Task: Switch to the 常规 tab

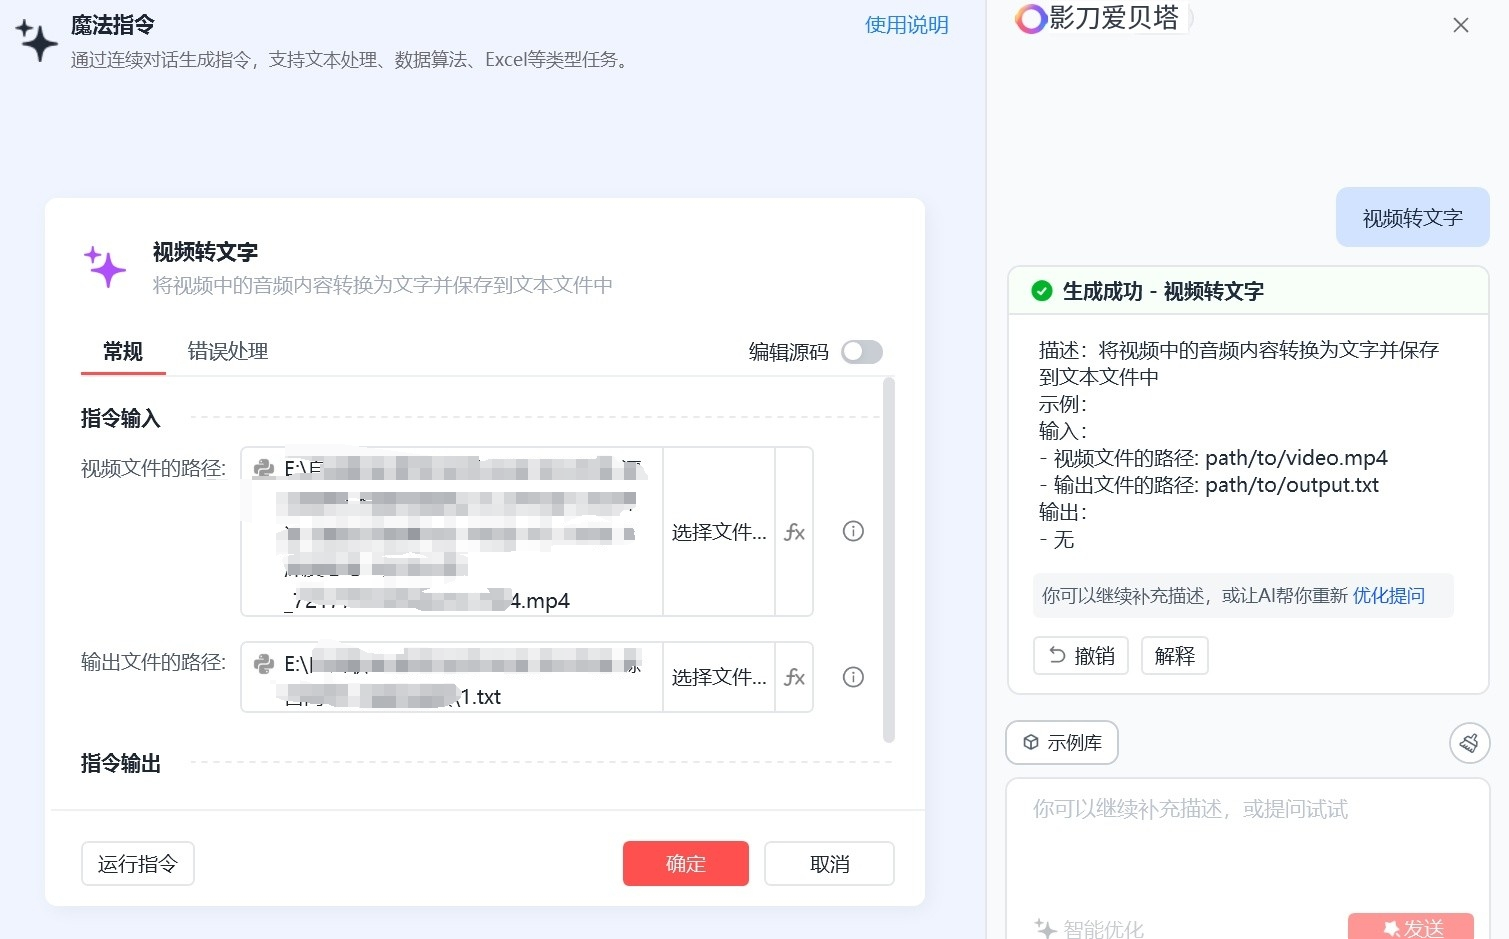Action: tap(123, 352)
